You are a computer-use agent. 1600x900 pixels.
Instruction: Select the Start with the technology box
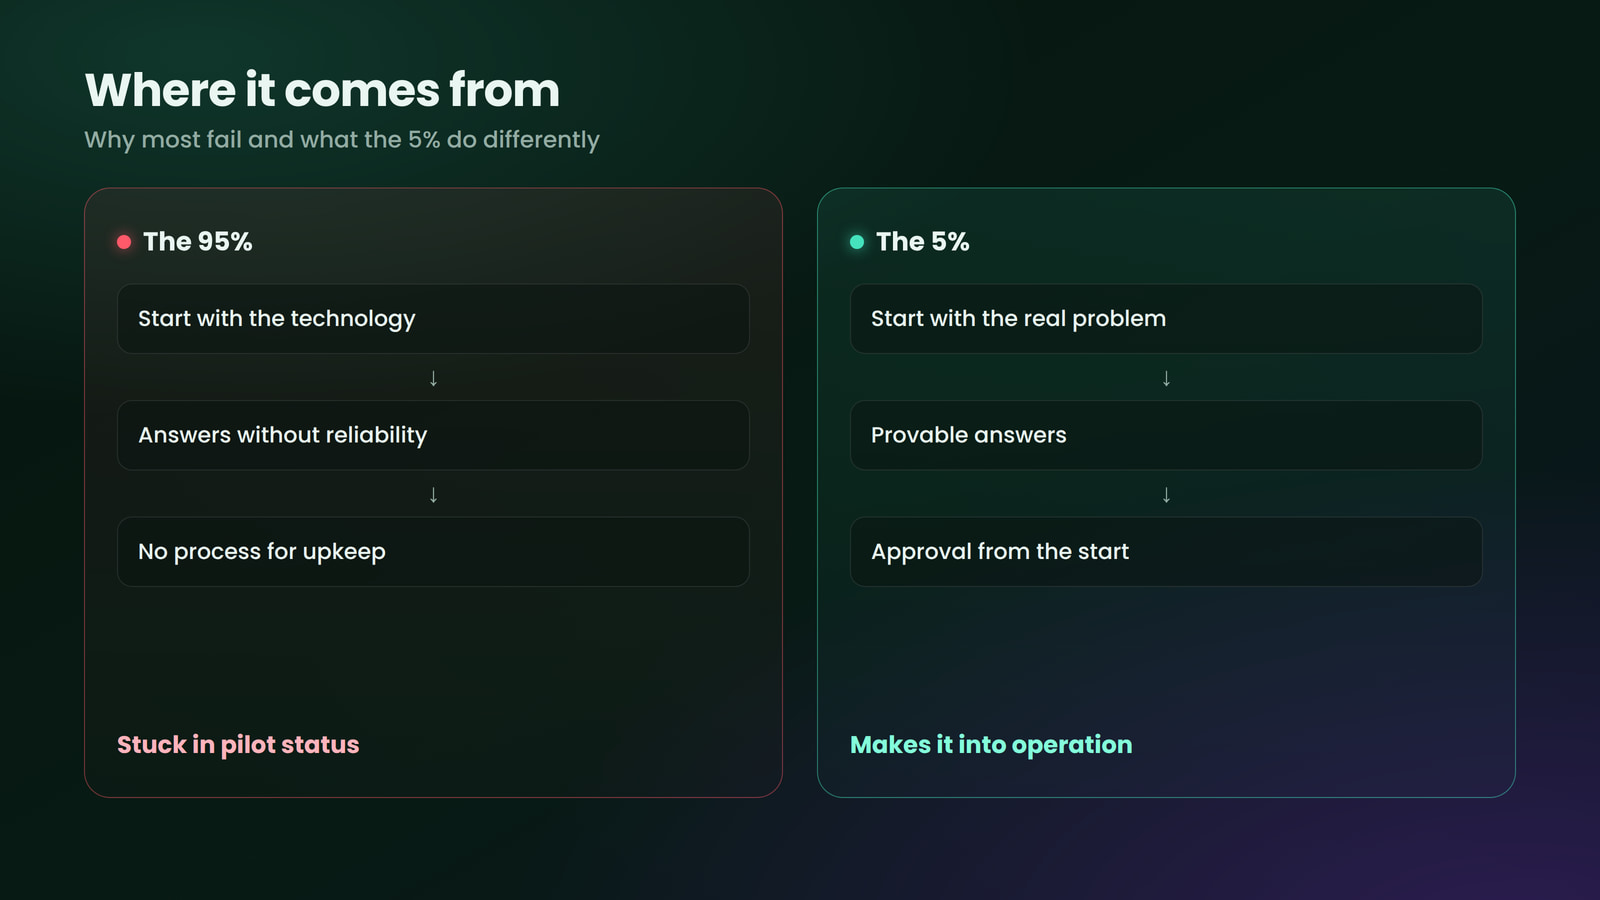[x=433, y=319]
